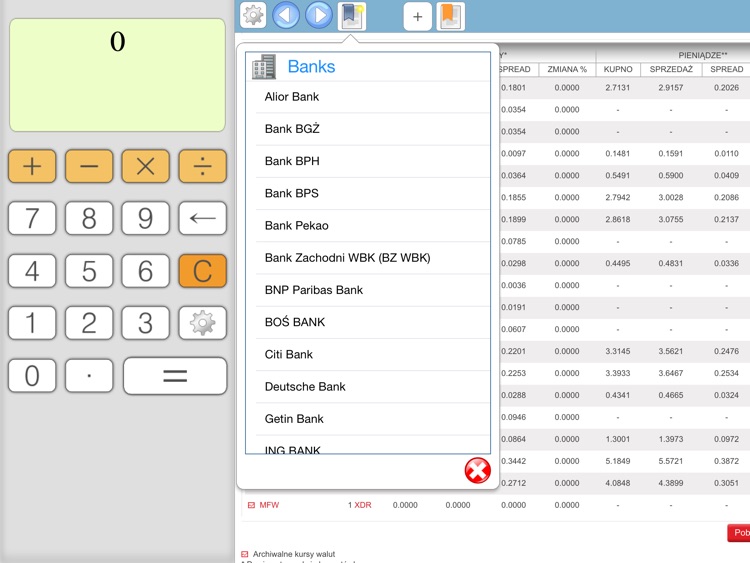Close Banks popup with red X
This screenshot has width=750, height=563.
477,471
